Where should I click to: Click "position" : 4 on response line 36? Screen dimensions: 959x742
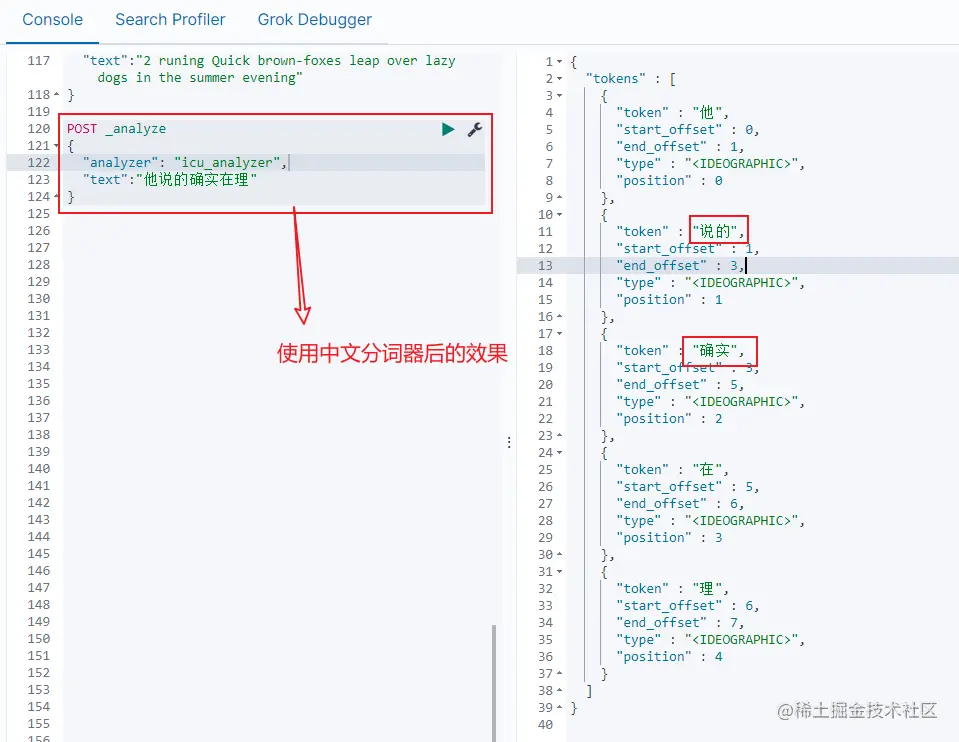(669, 657)
